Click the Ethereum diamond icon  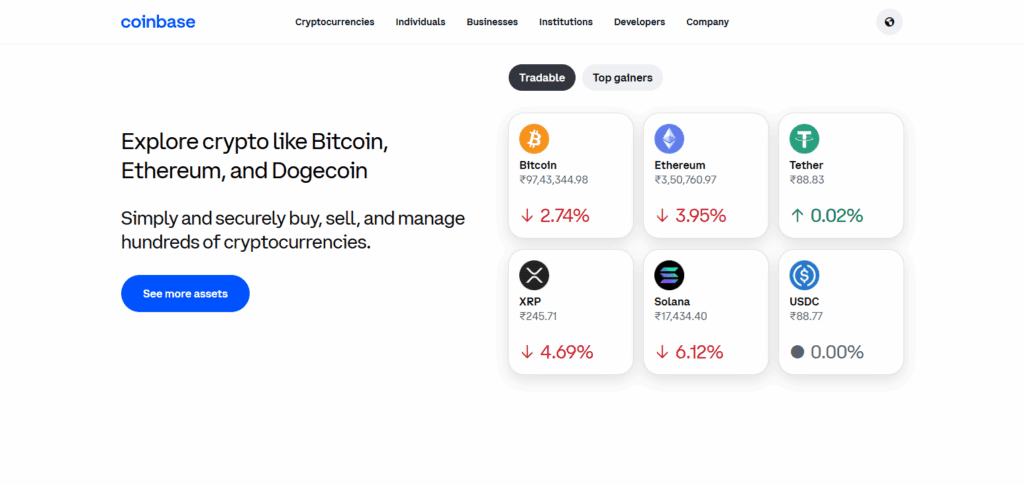[669, 138]
